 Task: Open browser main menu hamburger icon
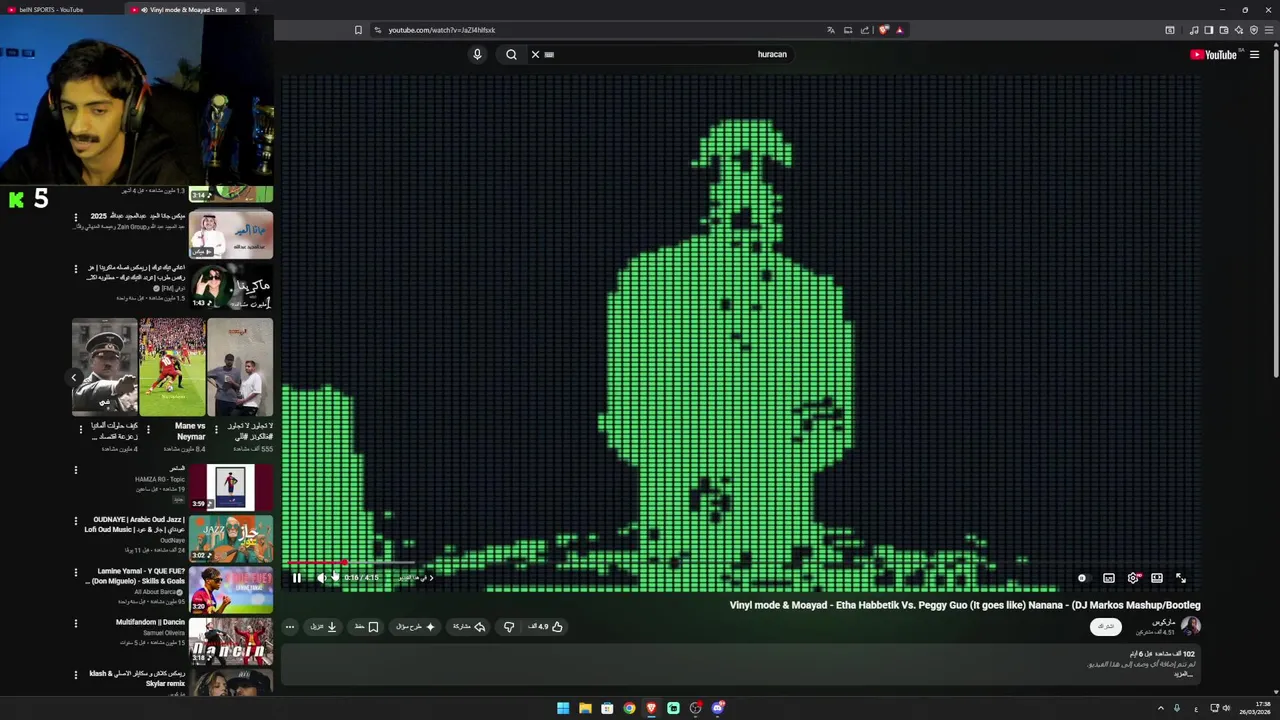pos(1269,30)
